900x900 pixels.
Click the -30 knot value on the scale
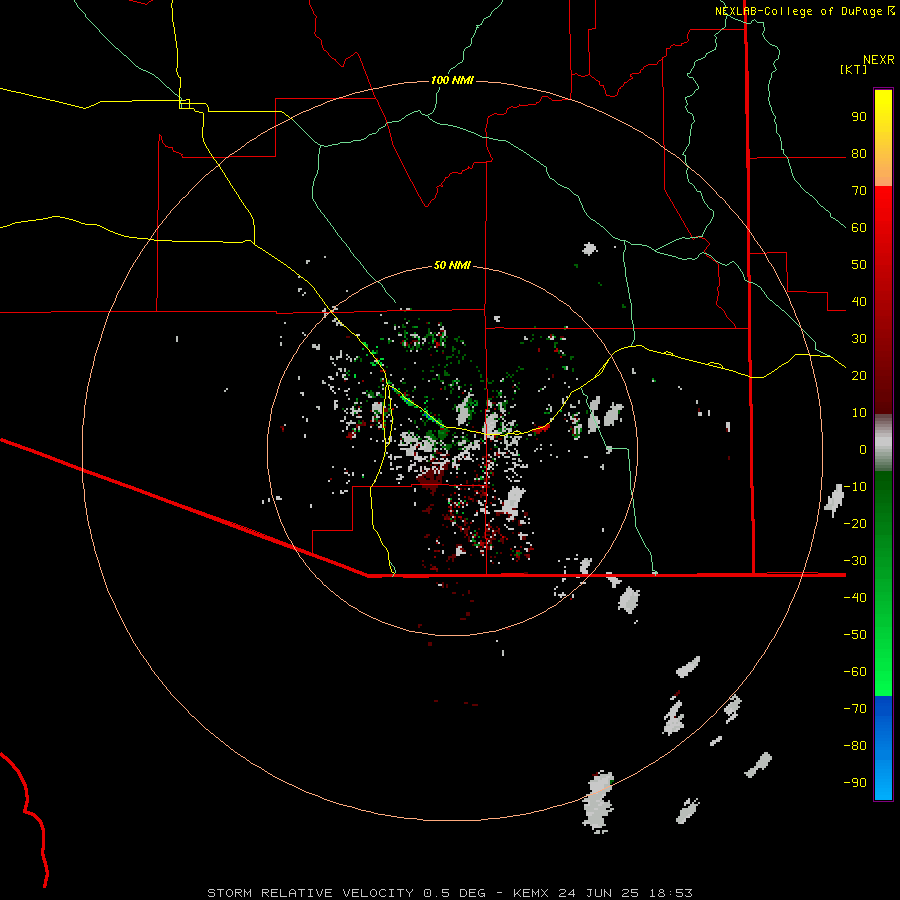(855, 561)
